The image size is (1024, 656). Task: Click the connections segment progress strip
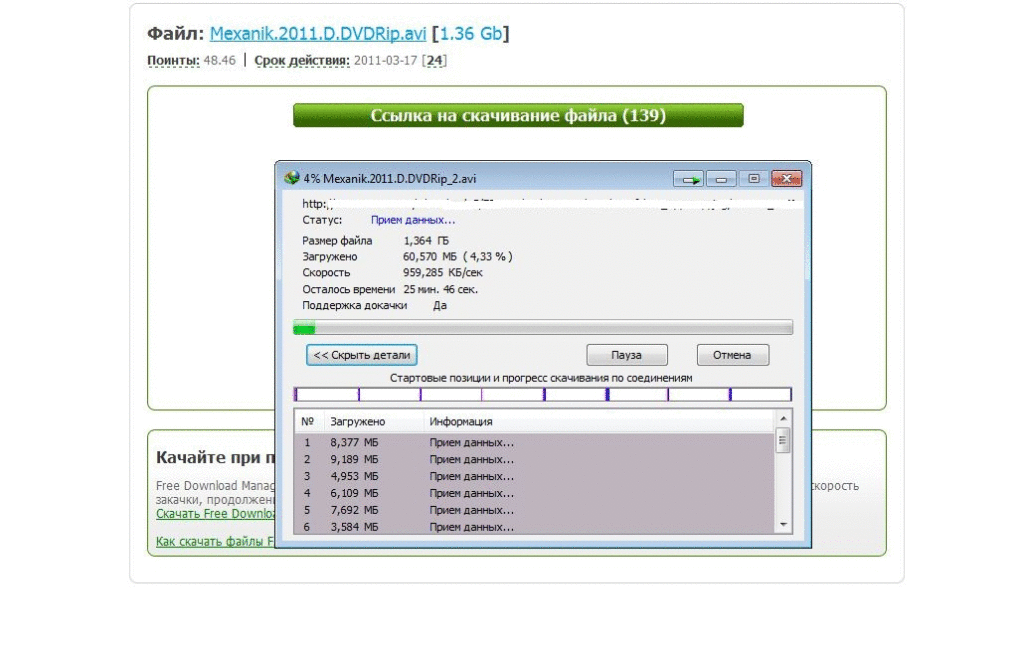click(x=542, y=395)
